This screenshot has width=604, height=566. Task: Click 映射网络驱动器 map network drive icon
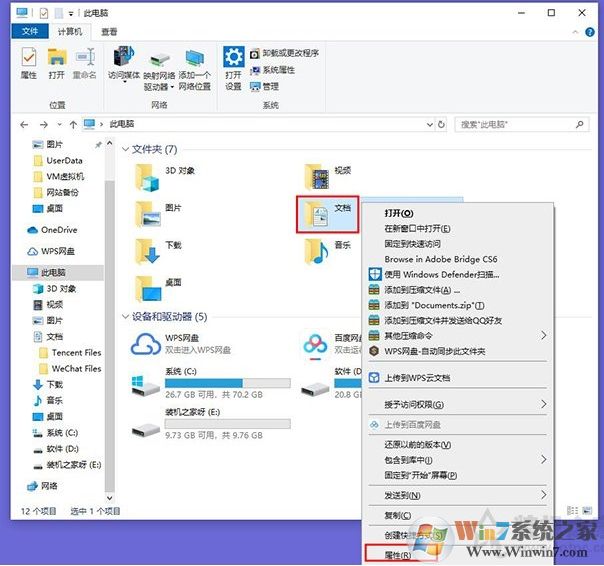pos(159,71)
